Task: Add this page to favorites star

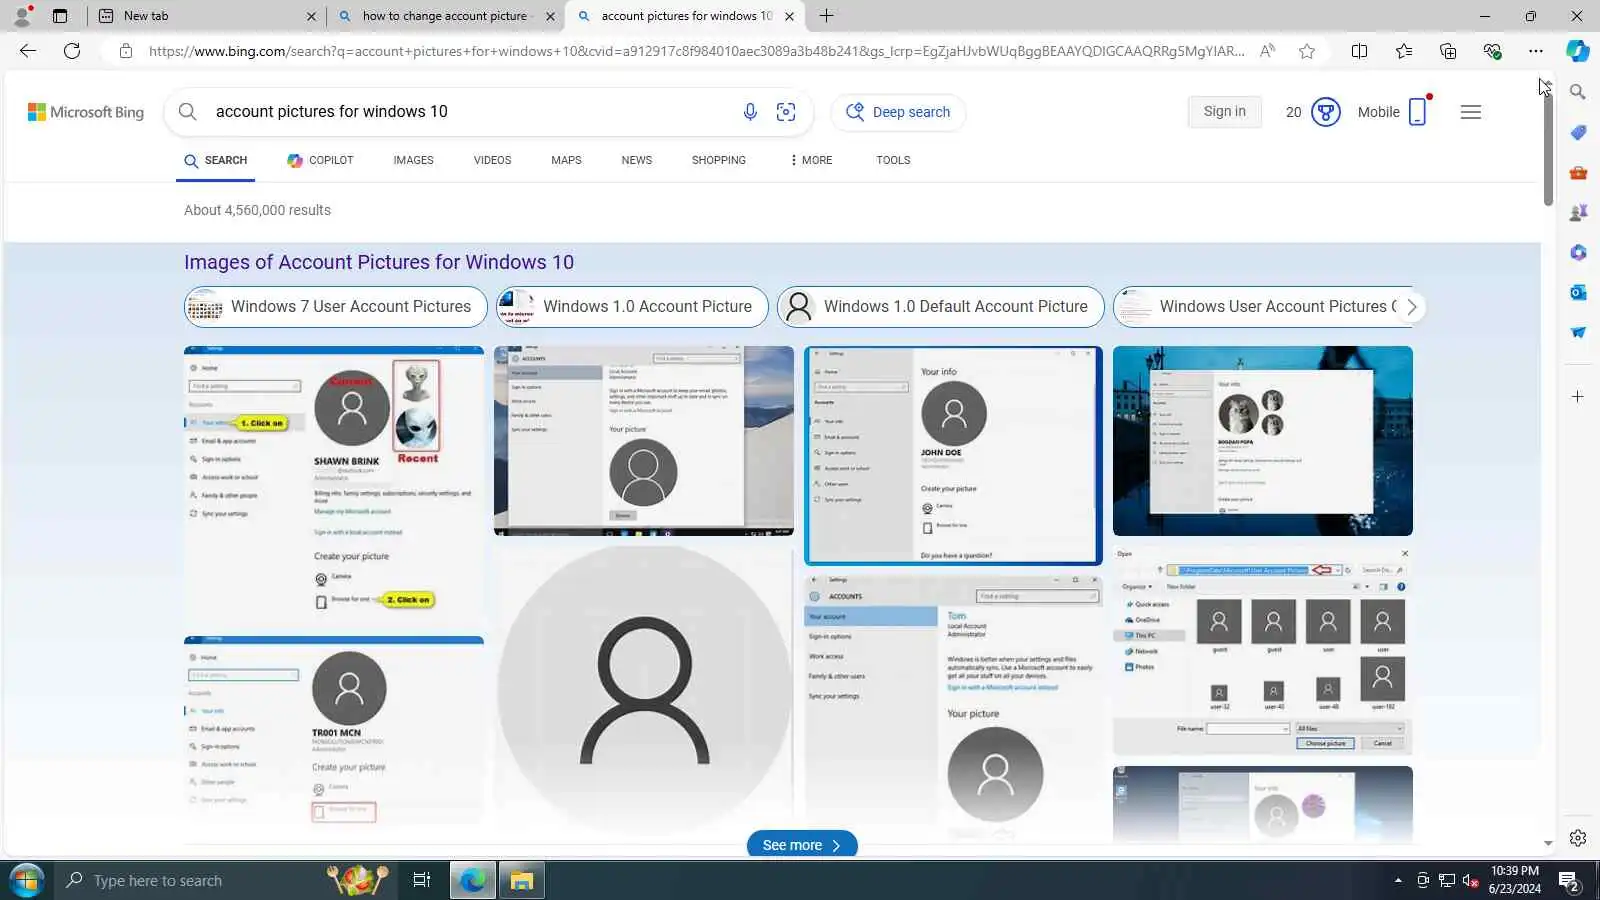Action: (x=1307, y=51)
